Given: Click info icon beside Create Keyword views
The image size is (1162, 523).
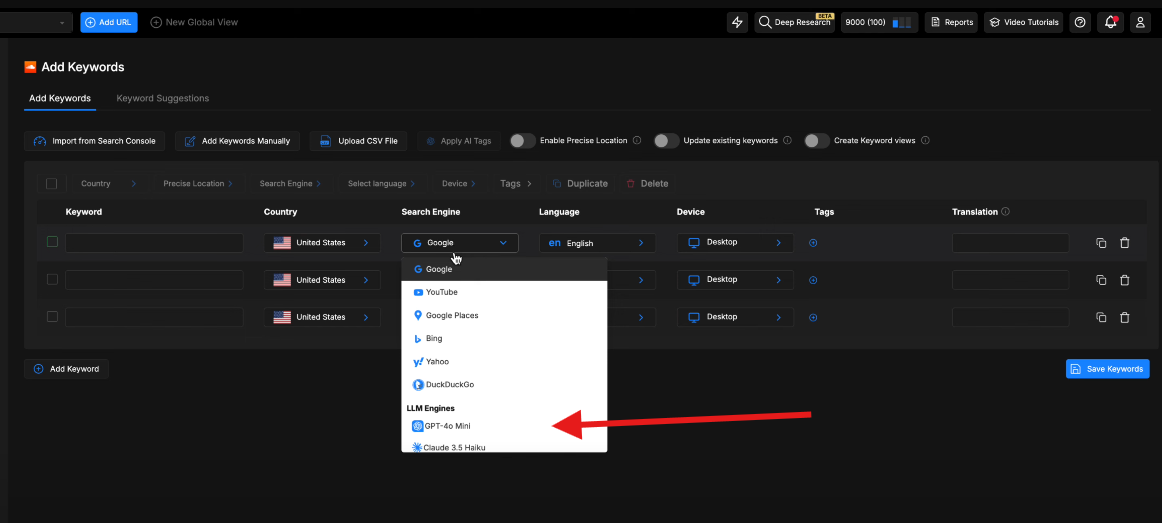Looking at the screenshot, I should coord(925,140).
